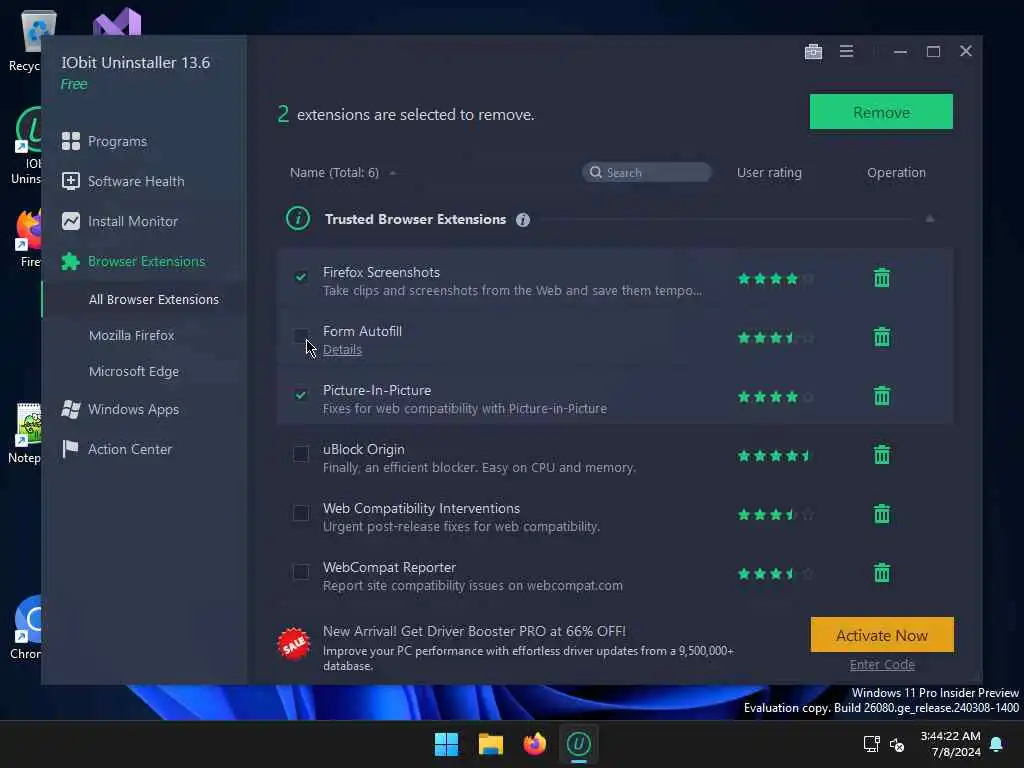Viewport: 1024px width, 768px height.
Task: Click into the Search field
Action: (647, 172)
